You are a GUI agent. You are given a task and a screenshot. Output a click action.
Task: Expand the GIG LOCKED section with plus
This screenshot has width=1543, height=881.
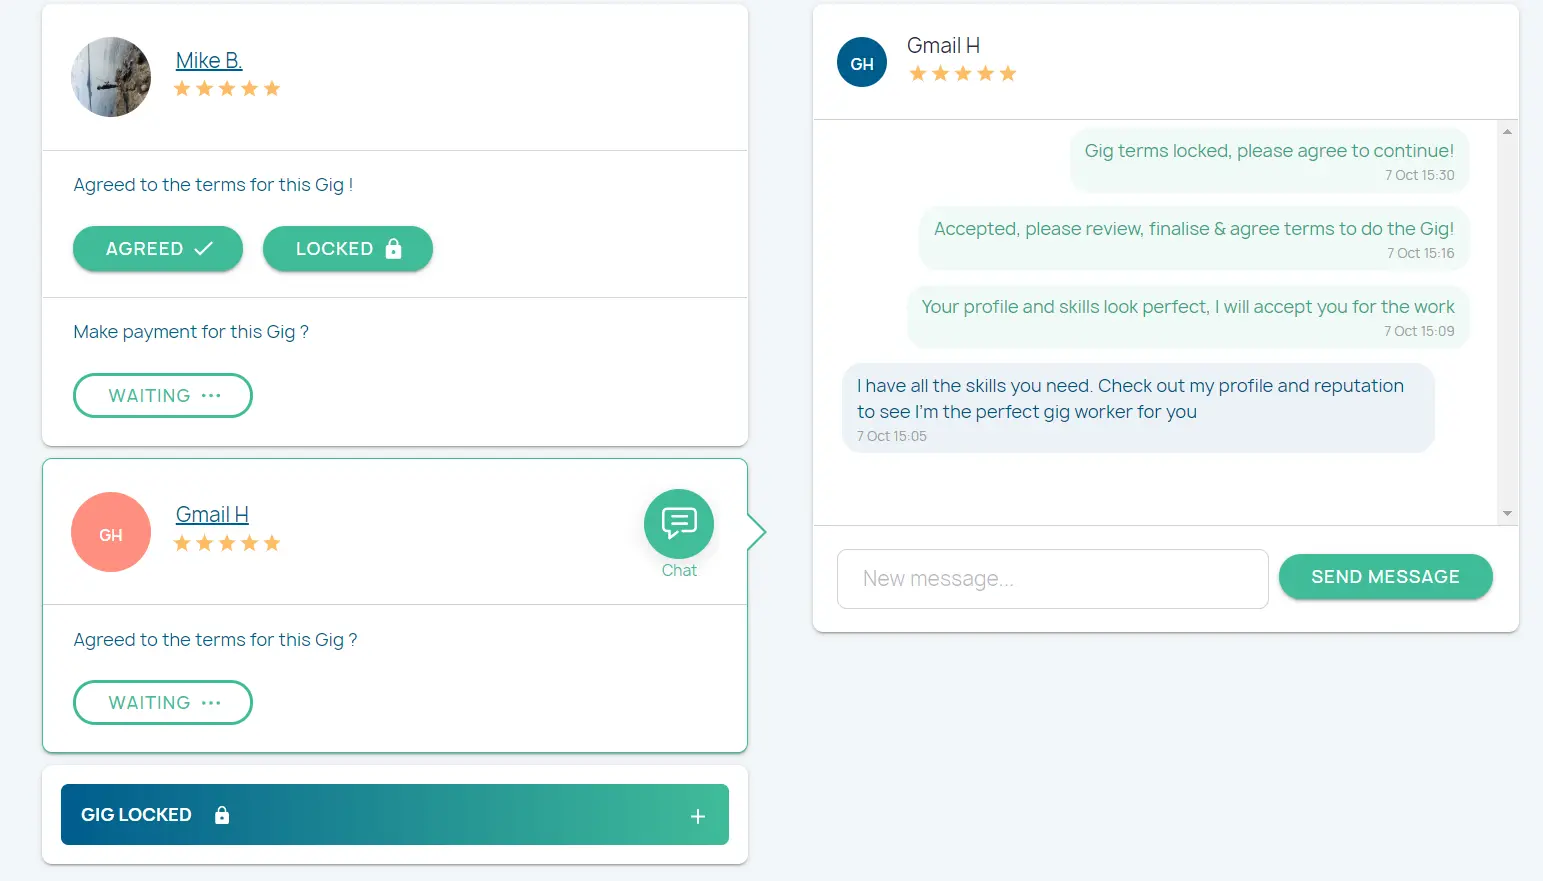[698, 816]
